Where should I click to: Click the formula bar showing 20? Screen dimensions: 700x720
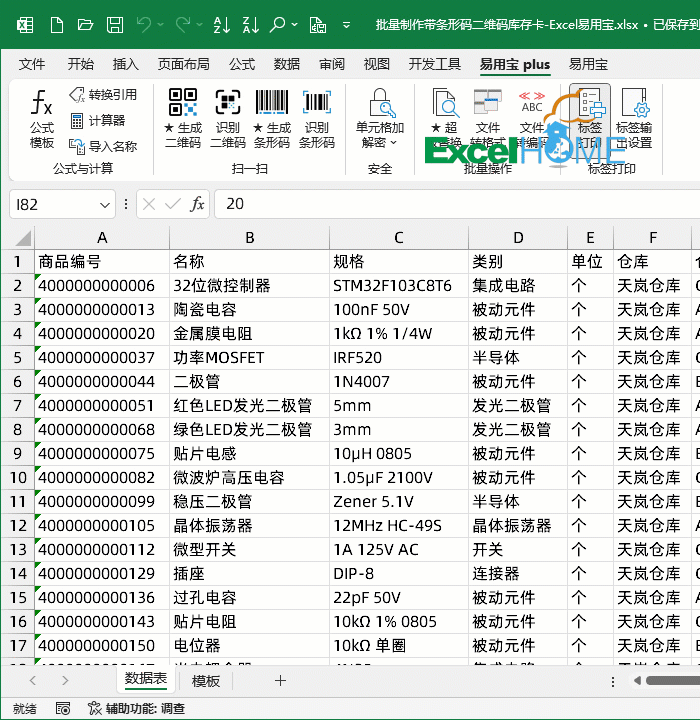pyautogui.click(x=457, y=204)
